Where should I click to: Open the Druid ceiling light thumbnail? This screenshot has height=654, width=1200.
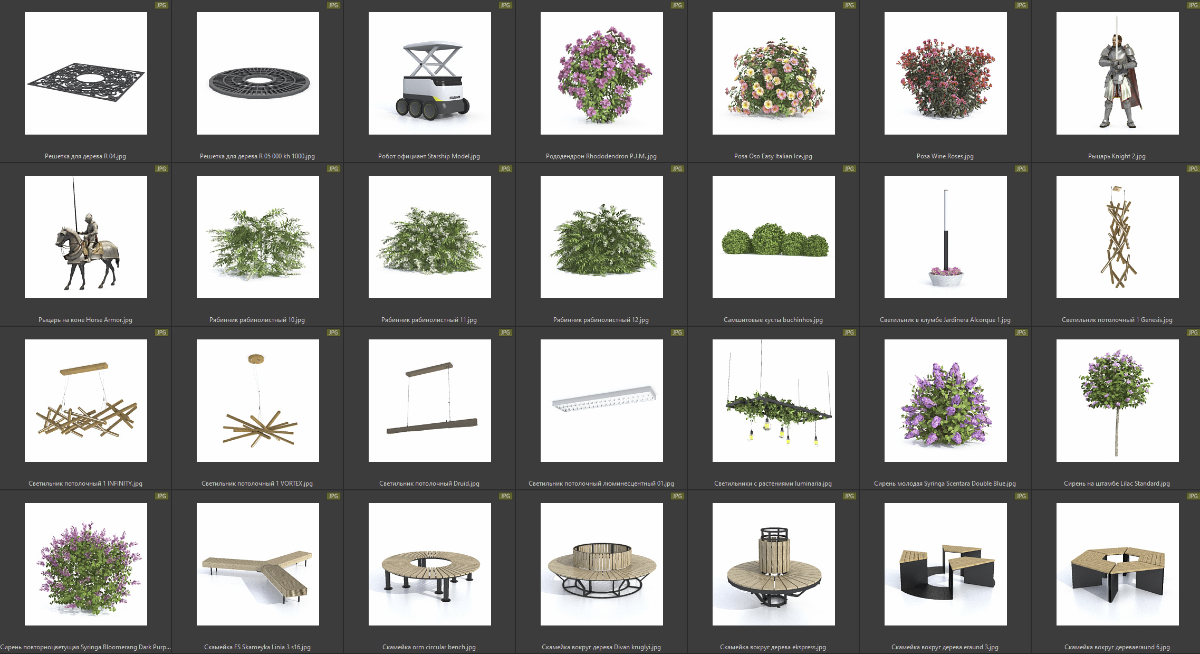(x=429, y=400)
